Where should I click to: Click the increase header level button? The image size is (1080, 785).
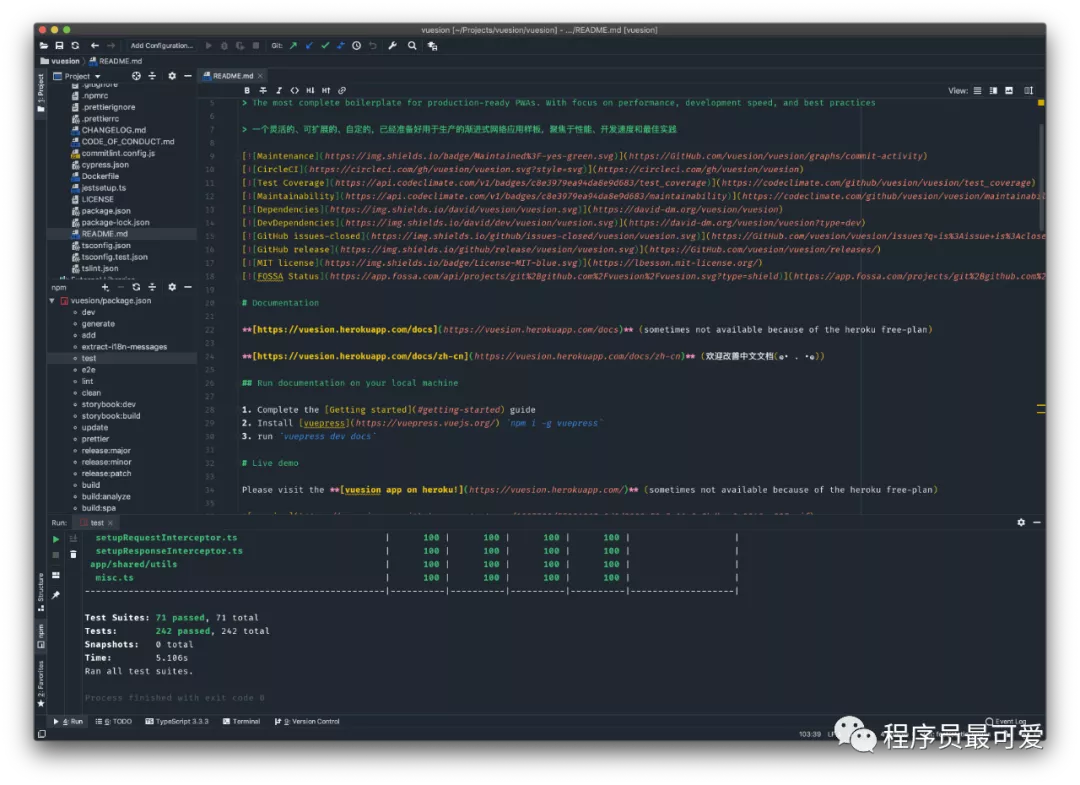pyautogui.click(x=326, y=90)
